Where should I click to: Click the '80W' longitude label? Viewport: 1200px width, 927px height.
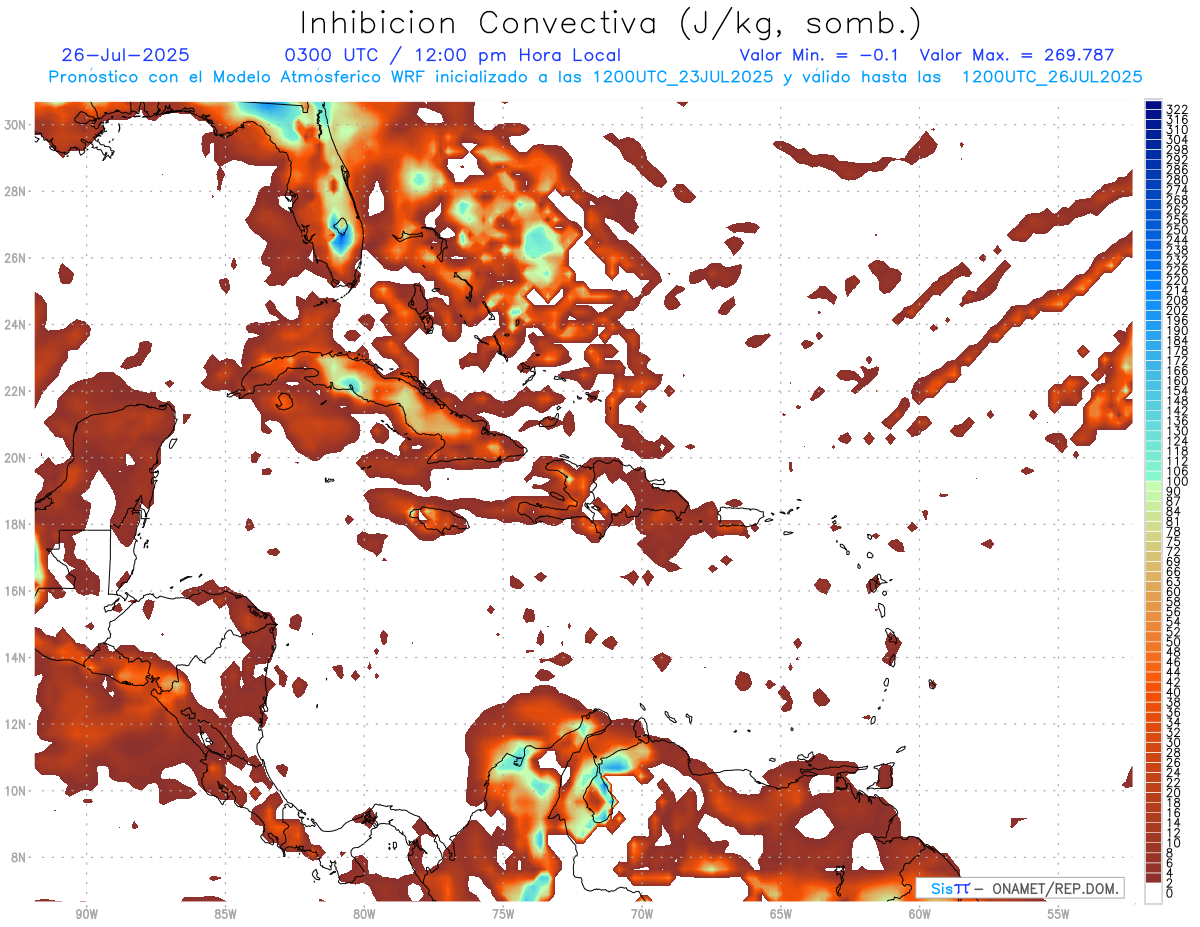(x=364, y=914)
